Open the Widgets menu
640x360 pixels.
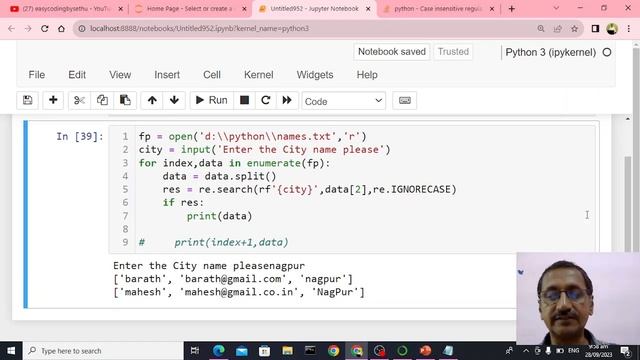[315, 75]
